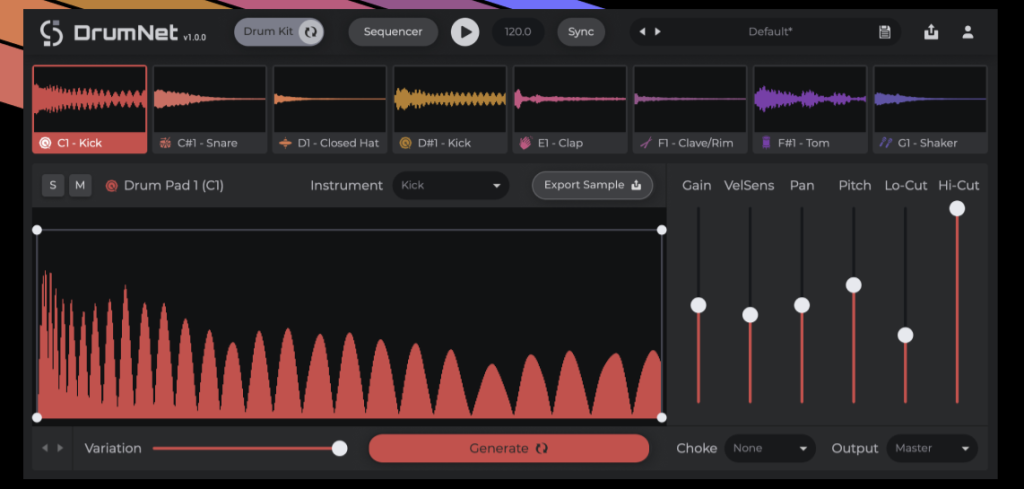Mute the drum pad with M button
The width and height of the screenshot is (1024, 489).
point(80,185)
